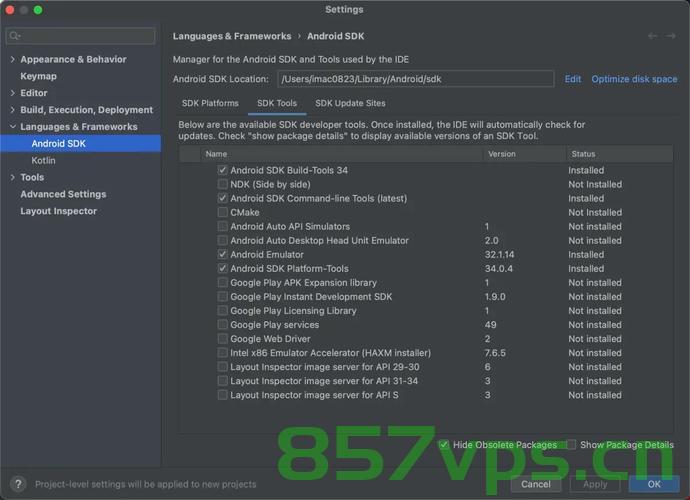This screenshot has height=500, width=690.
Task: Enable the CMake checkbox
Action: (223, 212)
